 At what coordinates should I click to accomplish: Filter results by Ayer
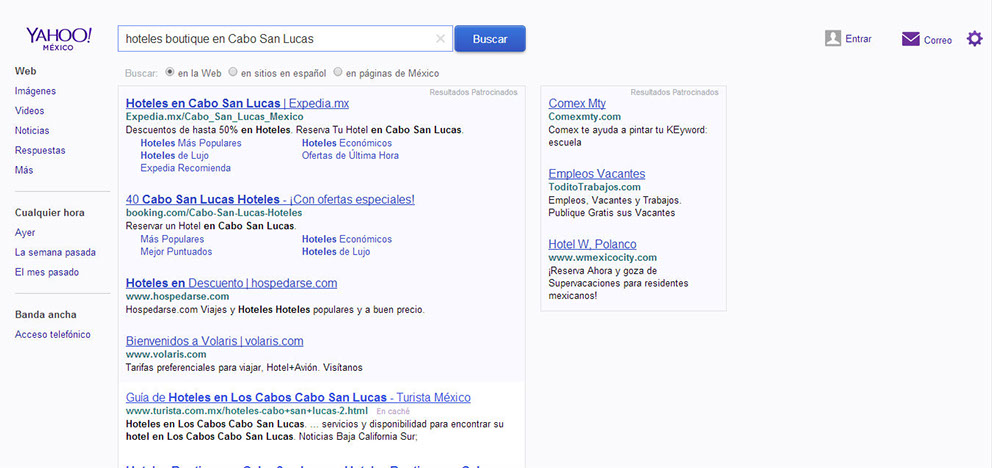(25, 233)
